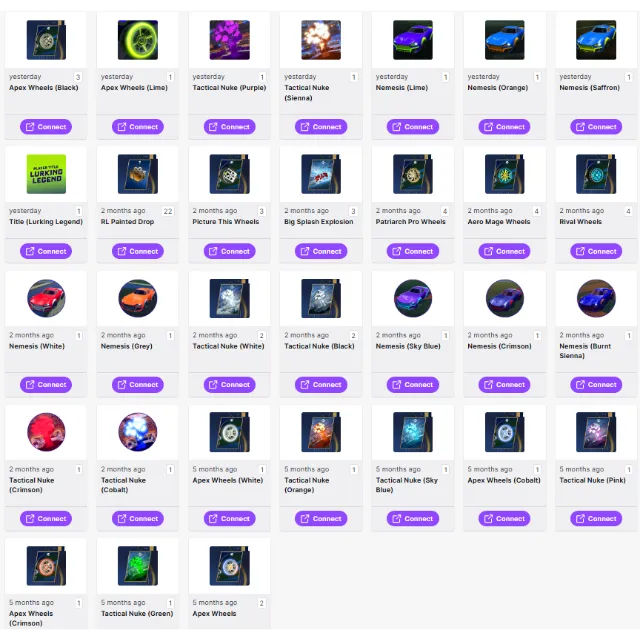This screenshot has height=640, width=640.
Task: Click the Lurking Legend title badge
Action: (46, 174)
